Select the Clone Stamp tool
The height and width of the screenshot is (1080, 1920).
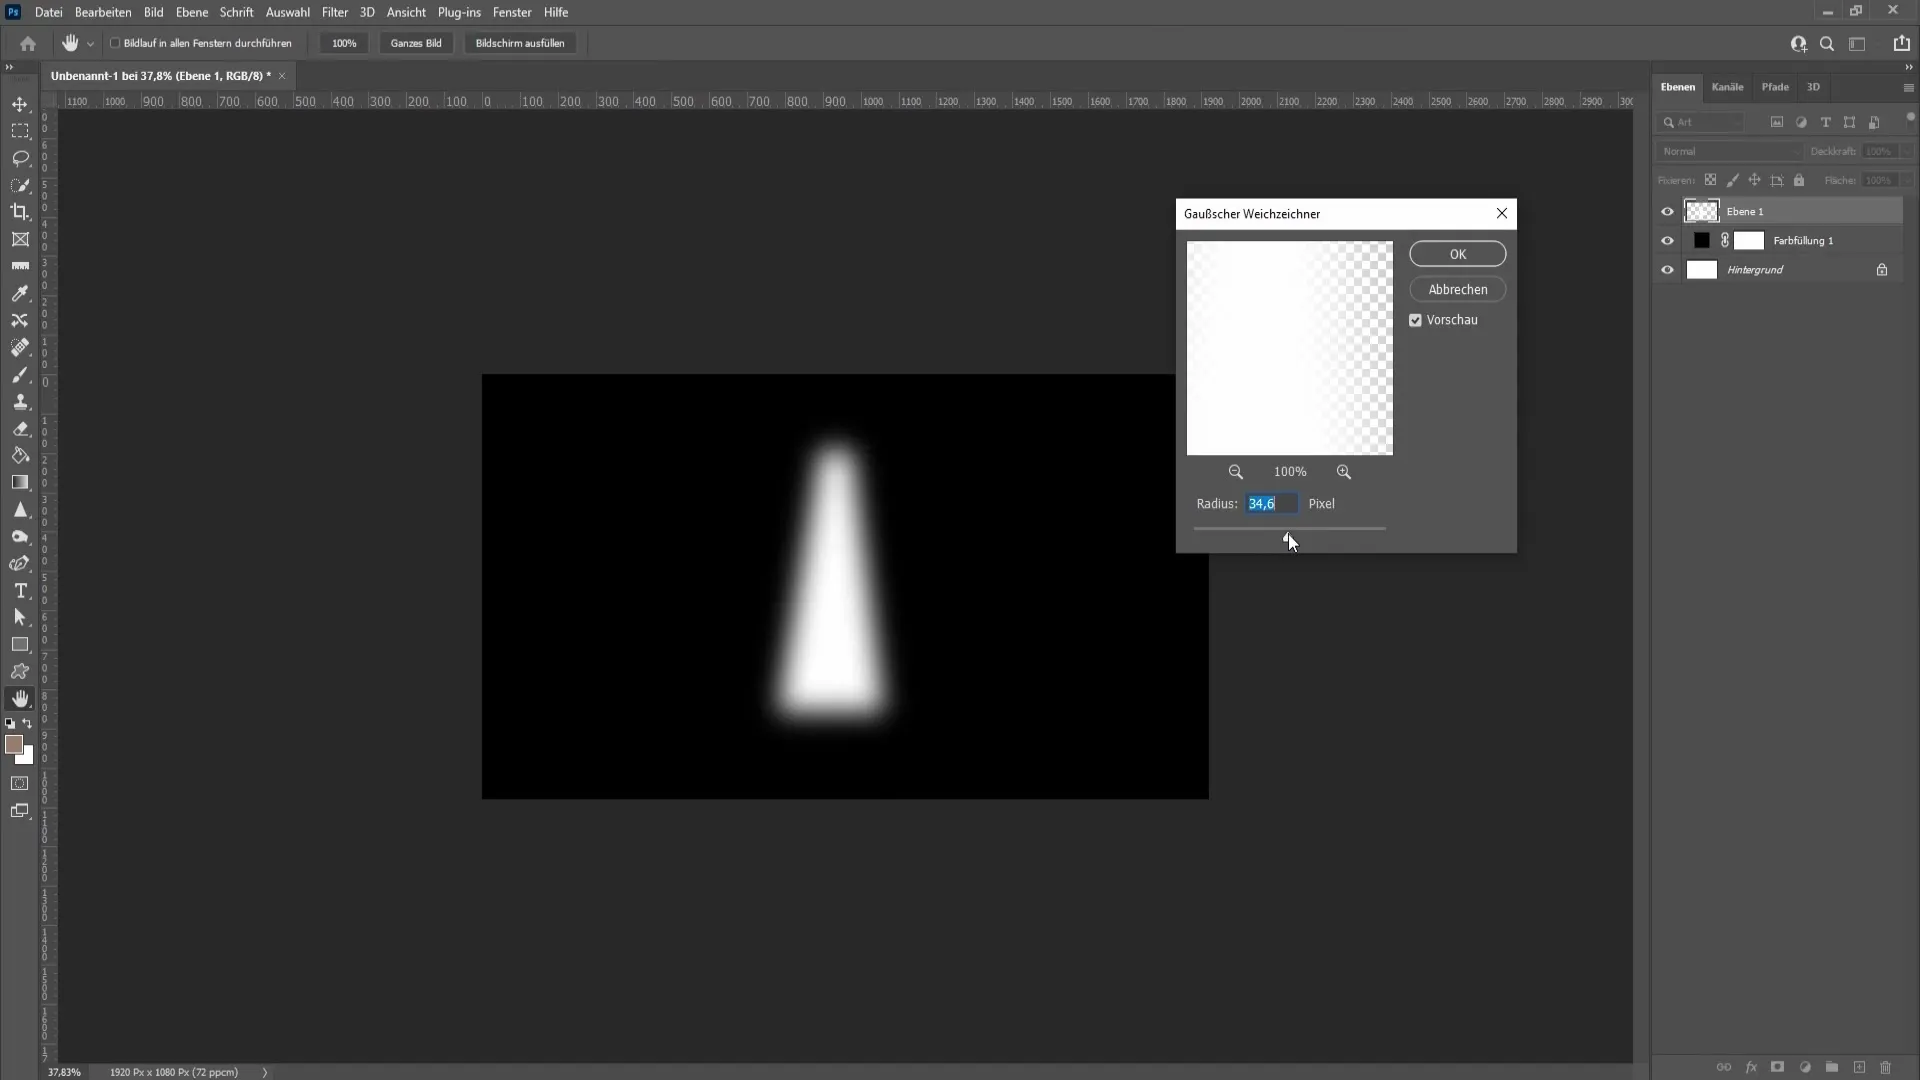tap(20, 401)
